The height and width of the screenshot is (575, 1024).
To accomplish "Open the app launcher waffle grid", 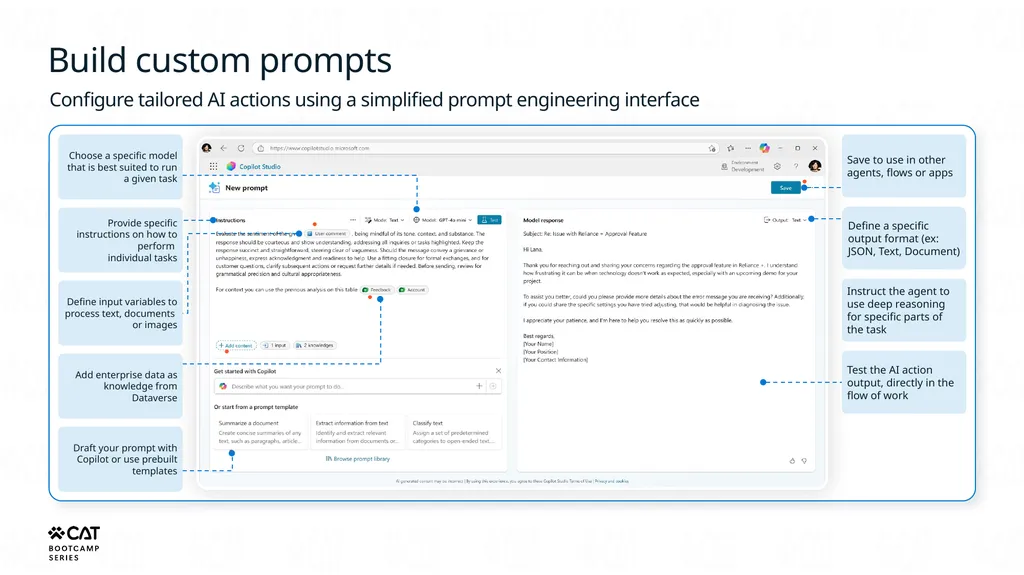I will tap(214, 167).
